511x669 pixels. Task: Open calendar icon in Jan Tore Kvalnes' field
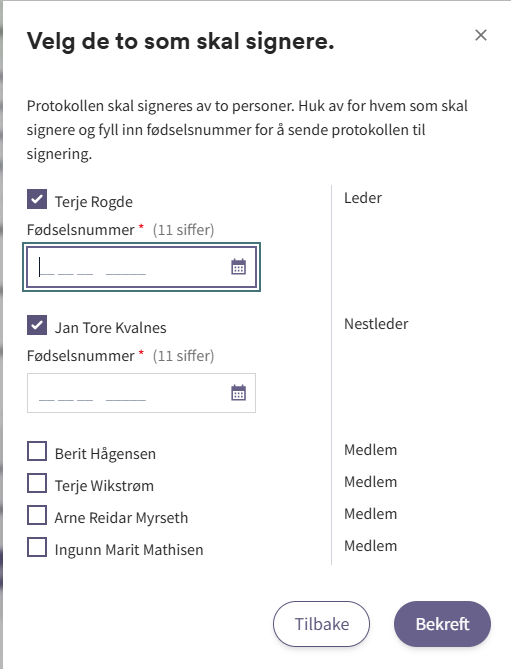tap(238, 393)
